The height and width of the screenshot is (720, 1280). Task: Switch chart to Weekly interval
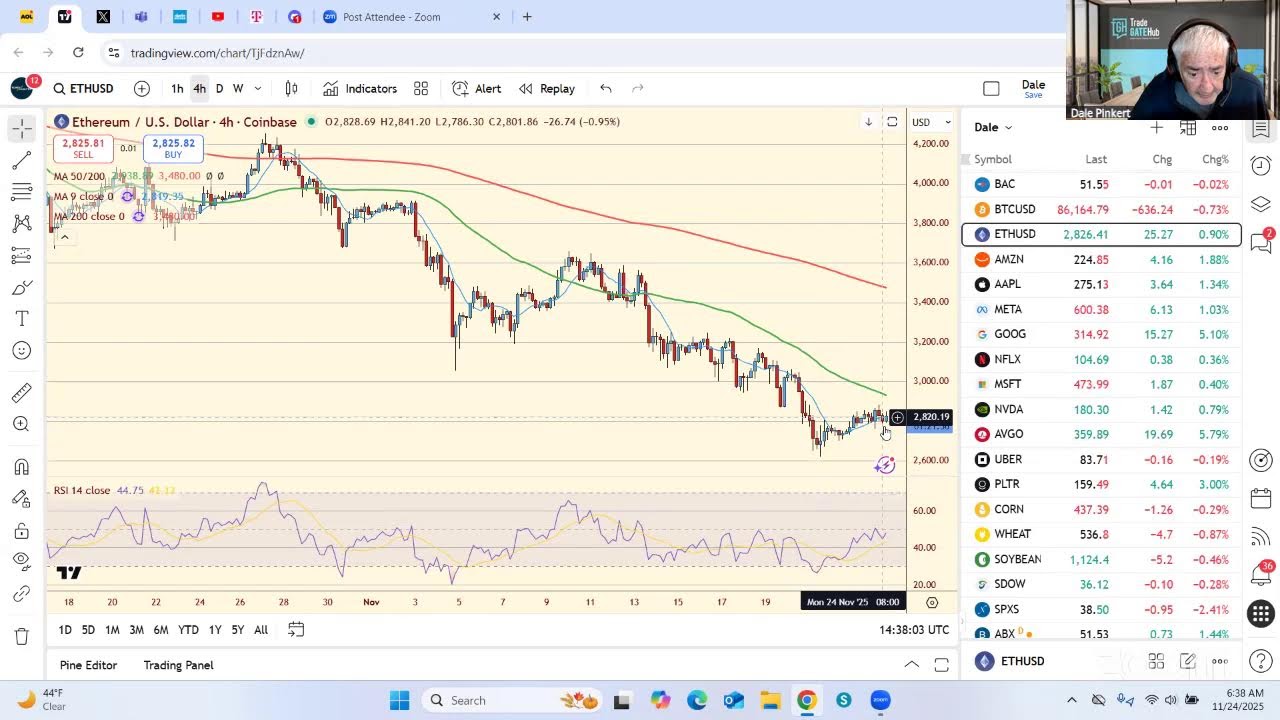pyautogui.click(x=238, y=89)
